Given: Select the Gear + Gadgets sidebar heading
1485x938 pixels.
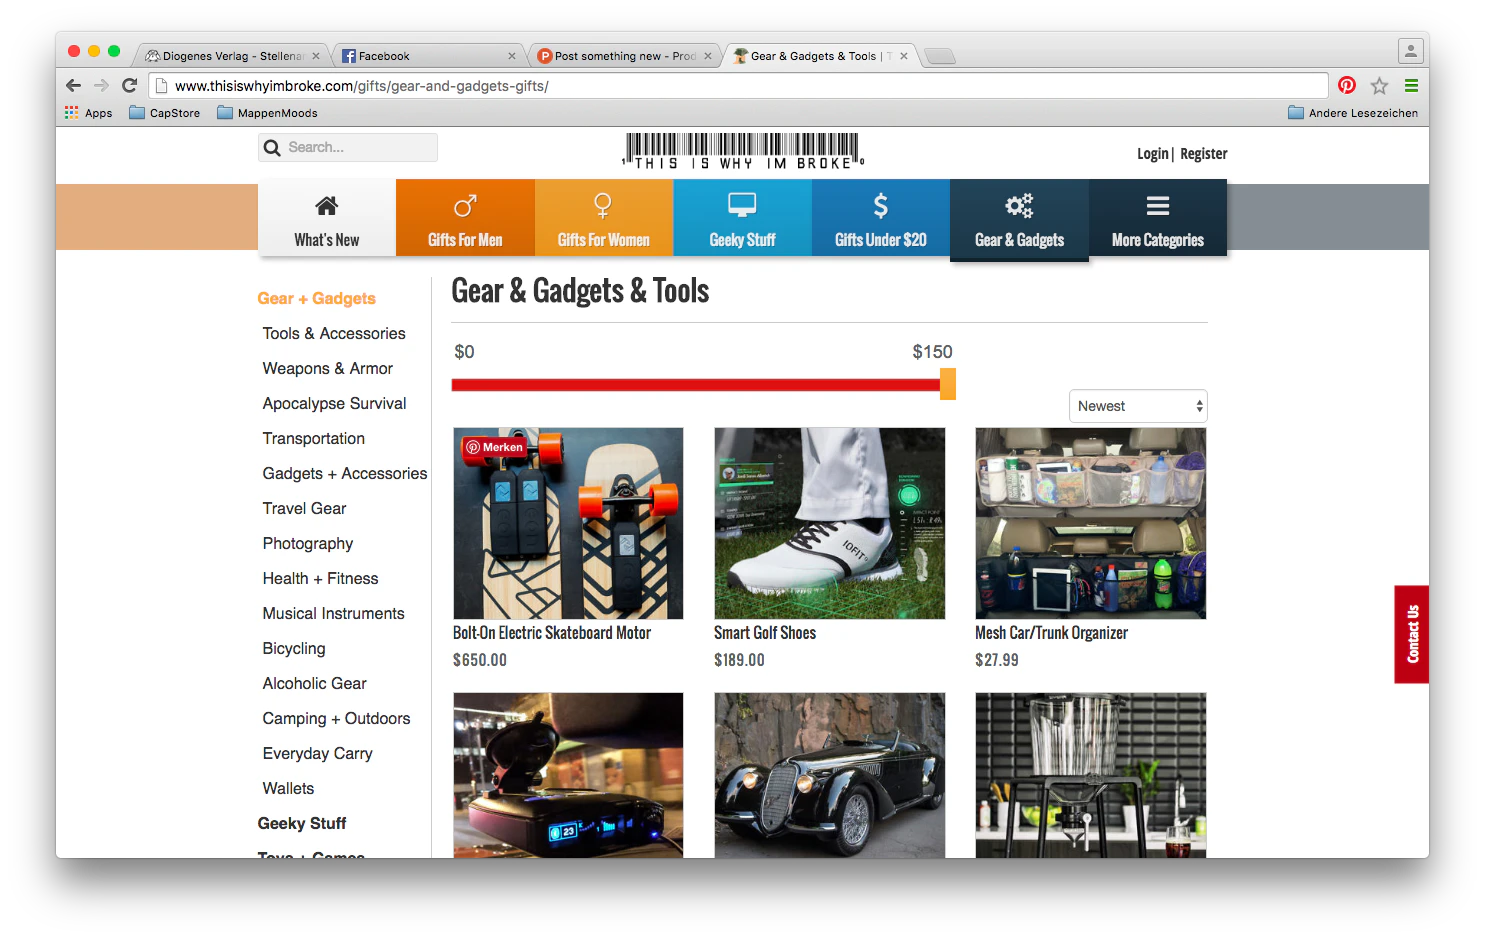Looking at the screenshot, I should 316,298.
